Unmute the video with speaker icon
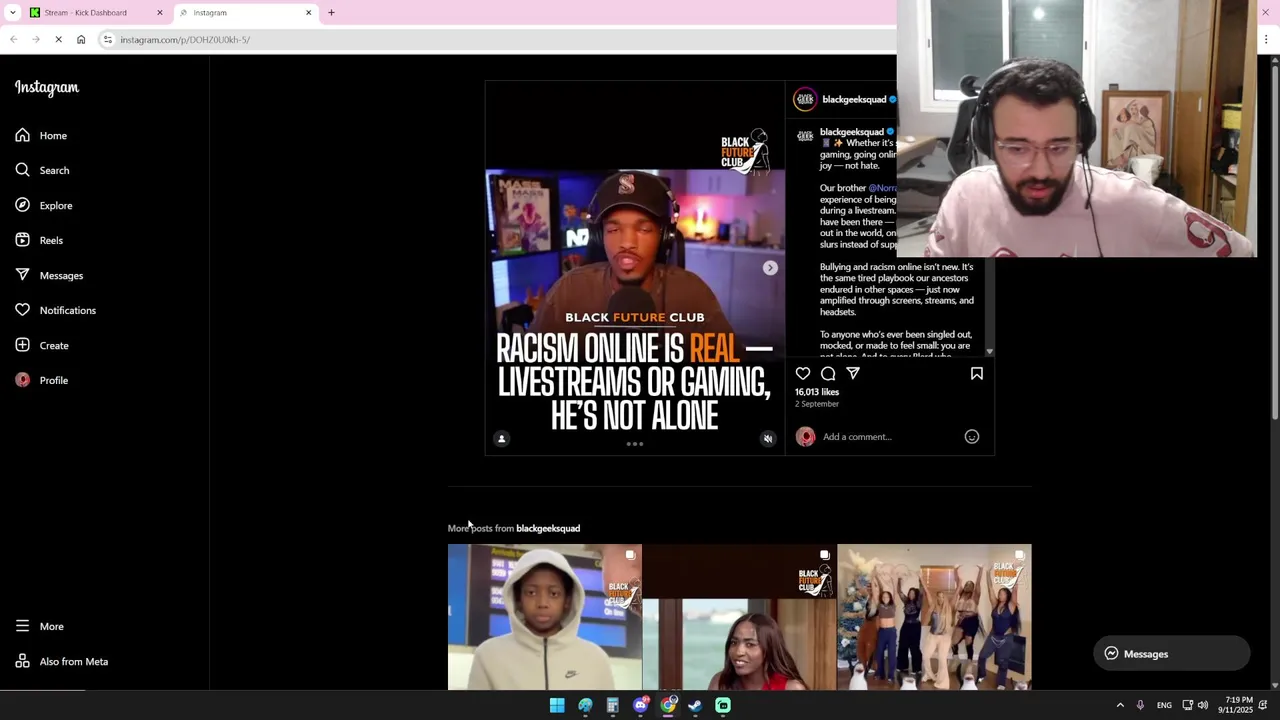 coord(768,439)
